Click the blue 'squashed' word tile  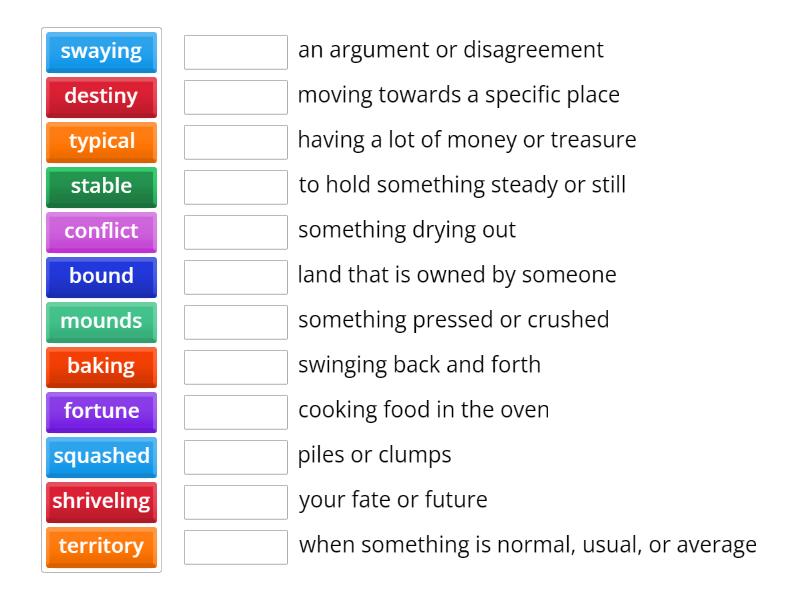point(101,457)
